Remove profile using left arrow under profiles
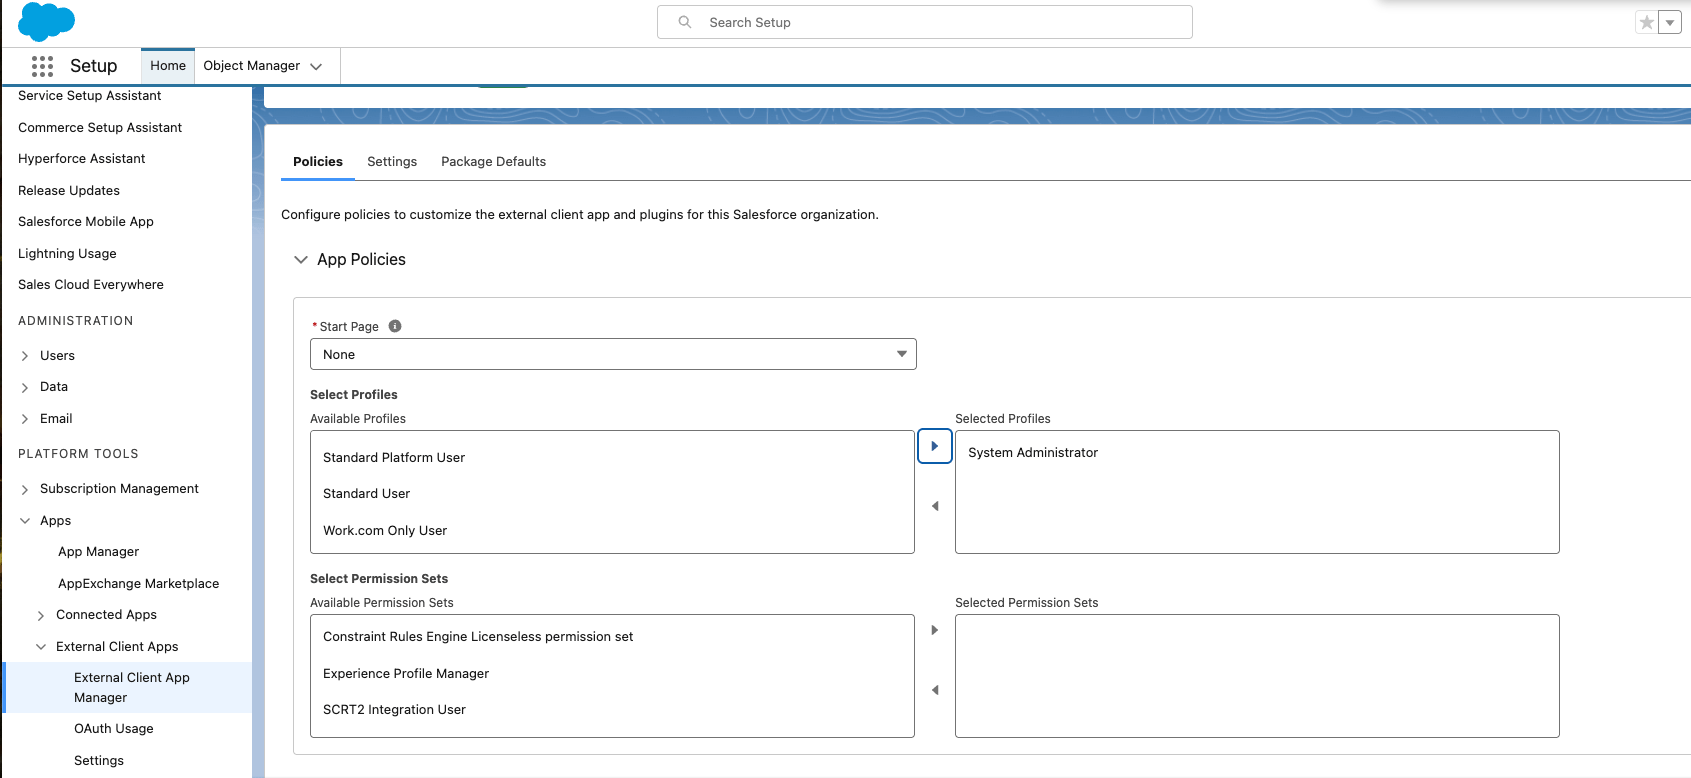The image size is (1691, 778). pos(935,506)
